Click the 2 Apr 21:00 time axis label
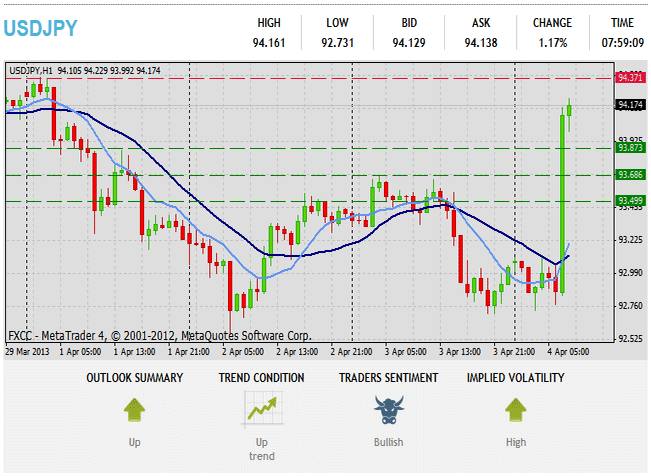651x476 pixels. 351,351
